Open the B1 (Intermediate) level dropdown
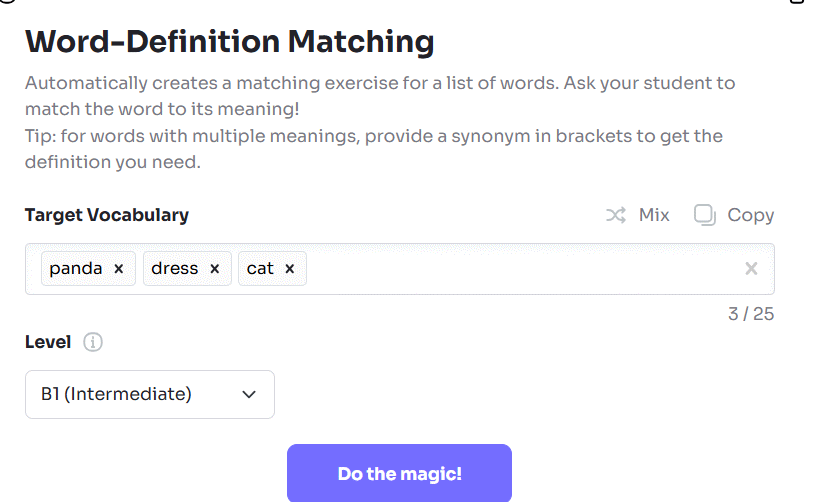The width and height of the screenshot is (819, 502). click(x=150, y=394)
